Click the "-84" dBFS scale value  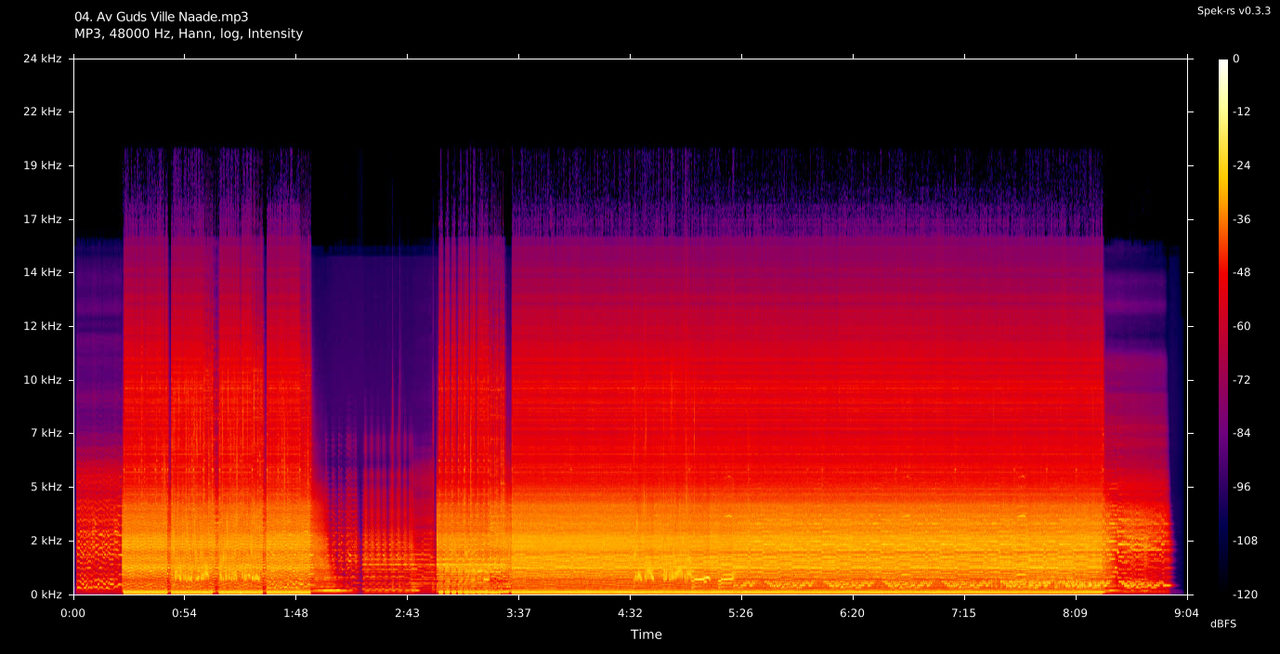tap(1242, 433)
